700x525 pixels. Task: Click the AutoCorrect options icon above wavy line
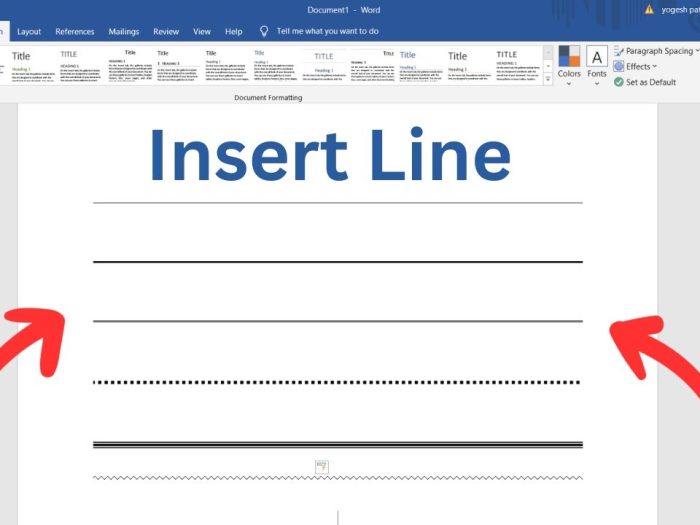coord(321,466)
